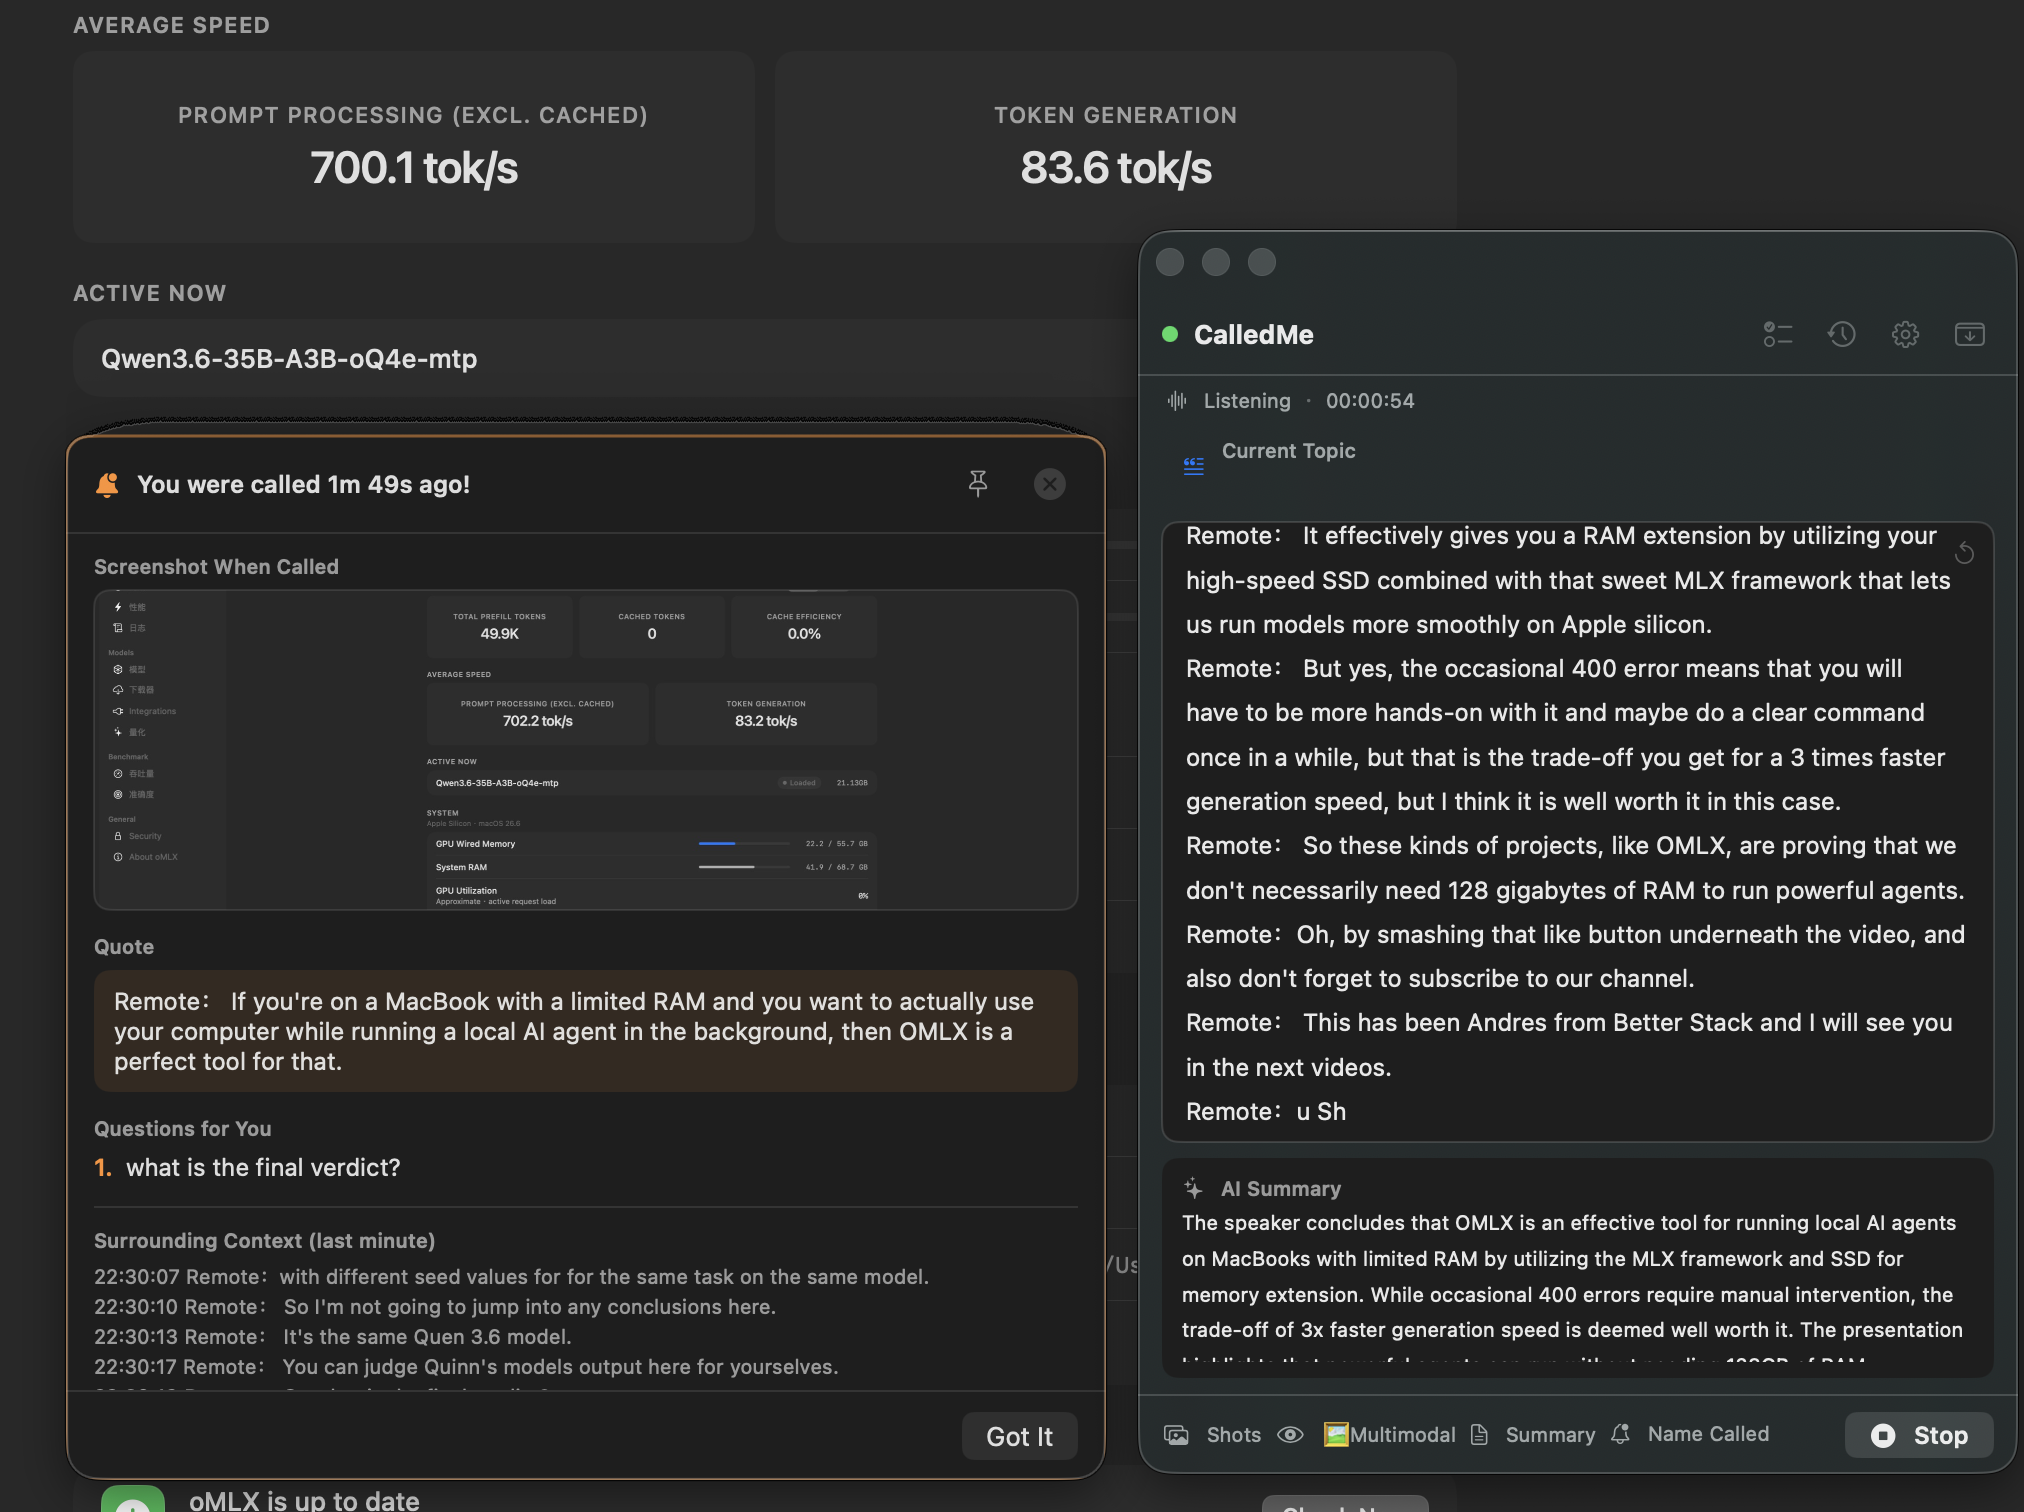Image resolution: width=2024 pixels, height=1512 pixels.
Task: Select the Summary option in footer
Action: [x=1550, y=1435]
